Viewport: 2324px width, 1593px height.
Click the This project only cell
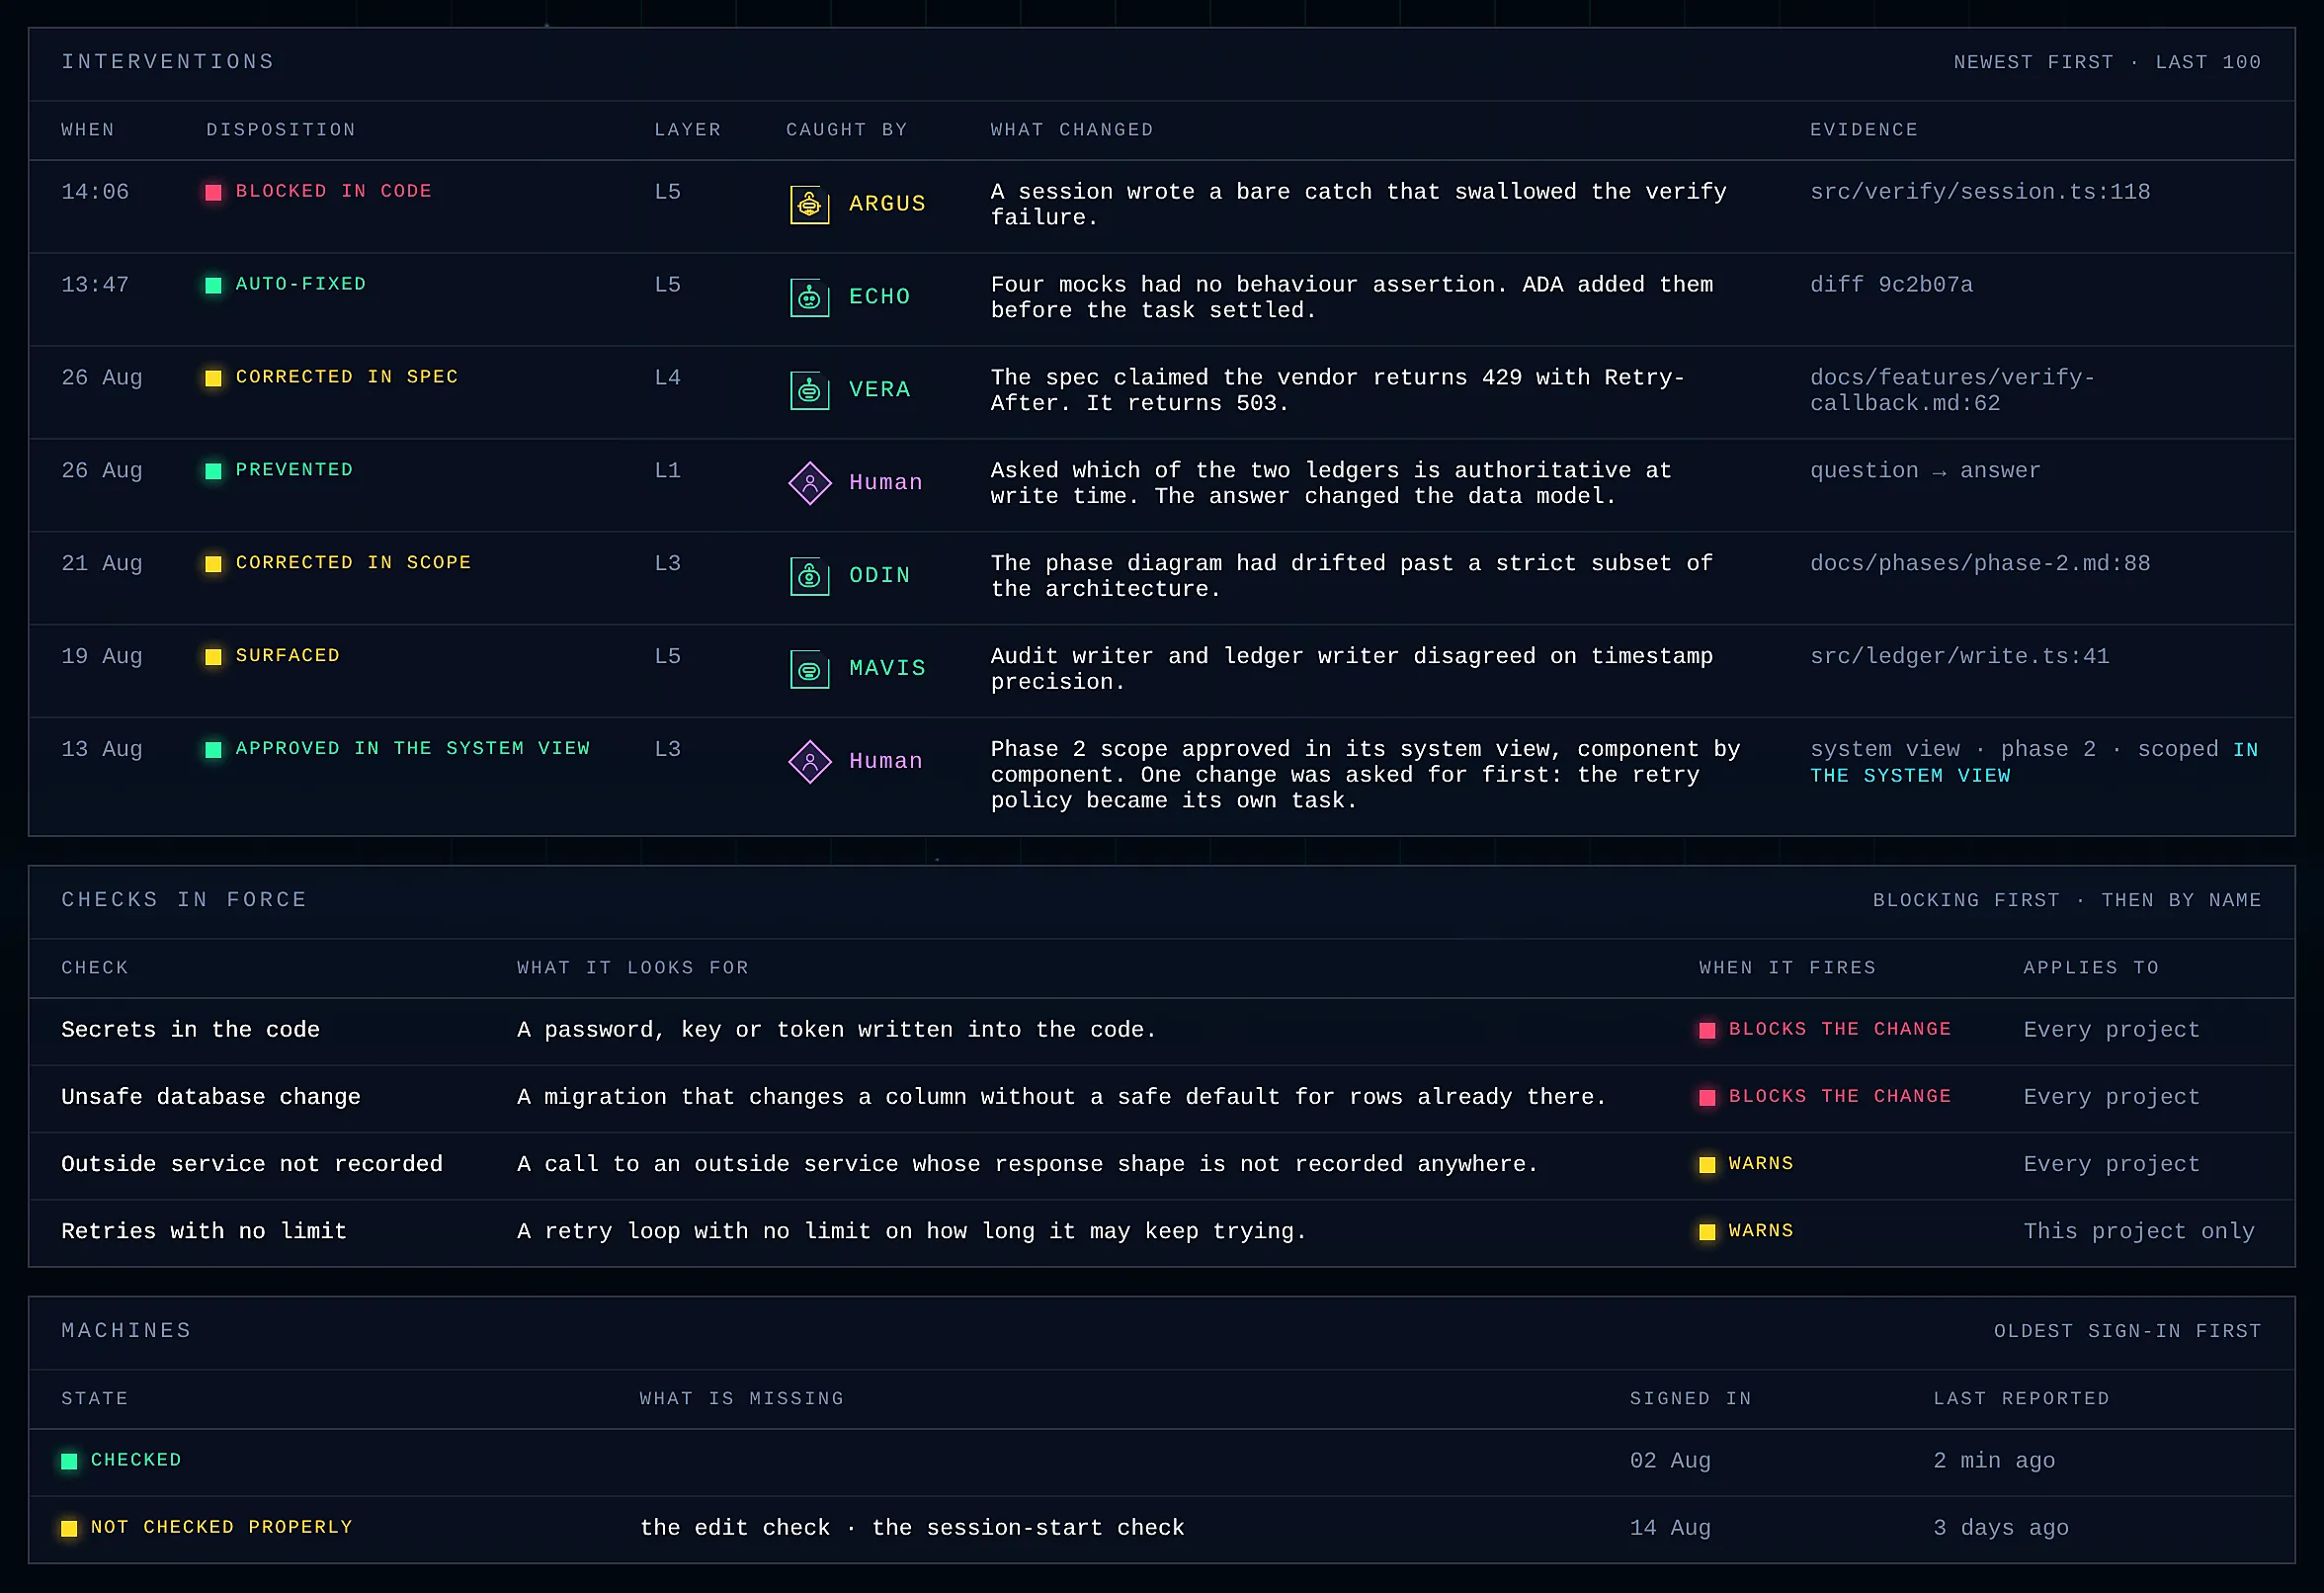[x=2139, y=1232]
